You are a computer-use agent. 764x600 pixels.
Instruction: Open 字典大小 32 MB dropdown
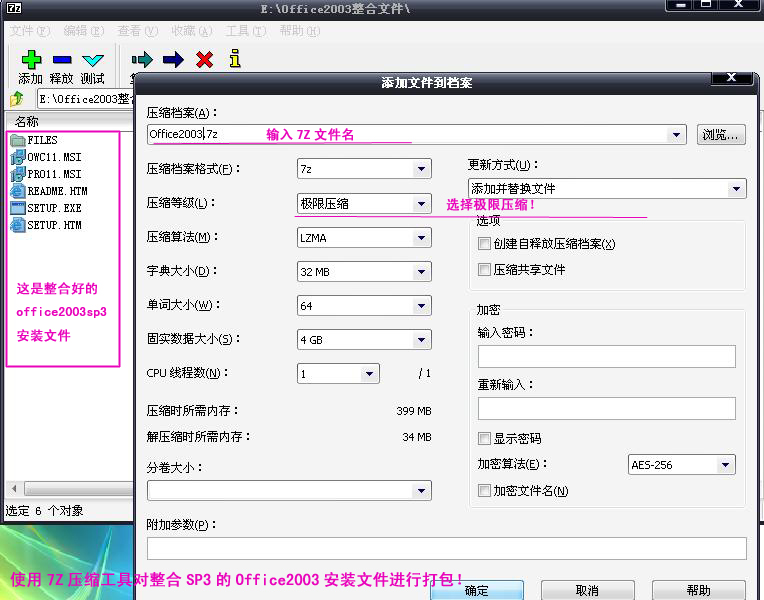point(421,271)
